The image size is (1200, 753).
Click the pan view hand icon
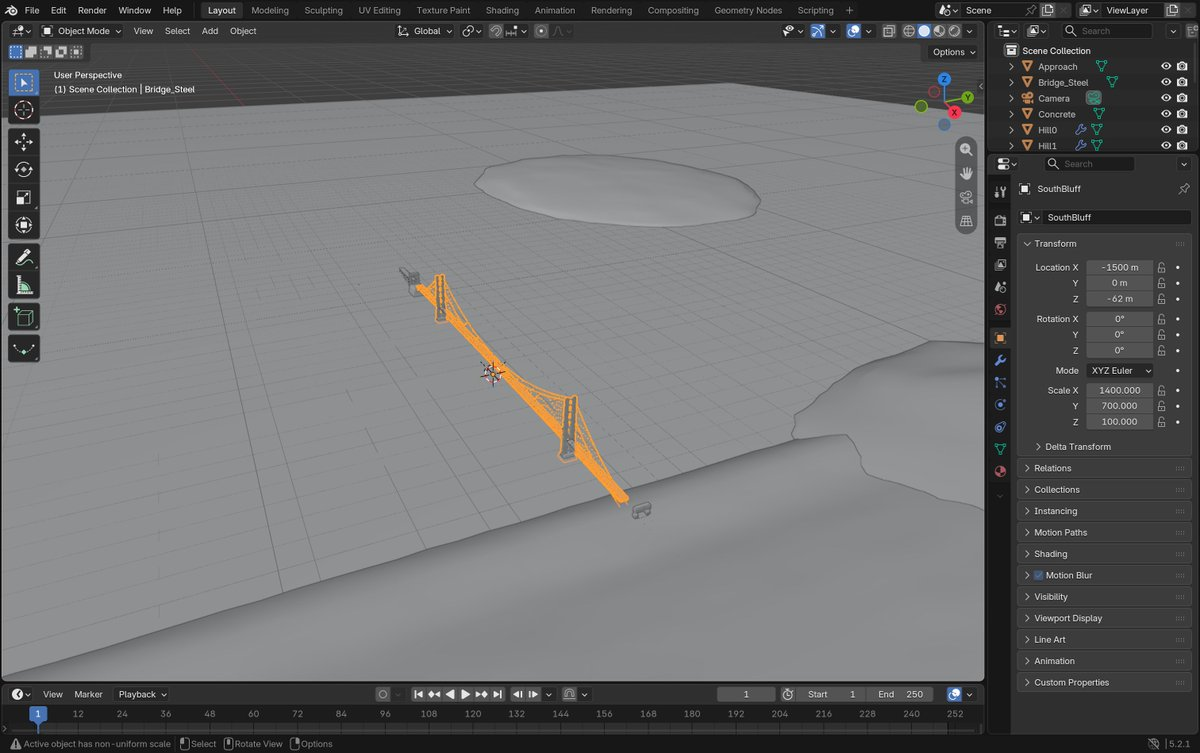click(x=966, y=173)
